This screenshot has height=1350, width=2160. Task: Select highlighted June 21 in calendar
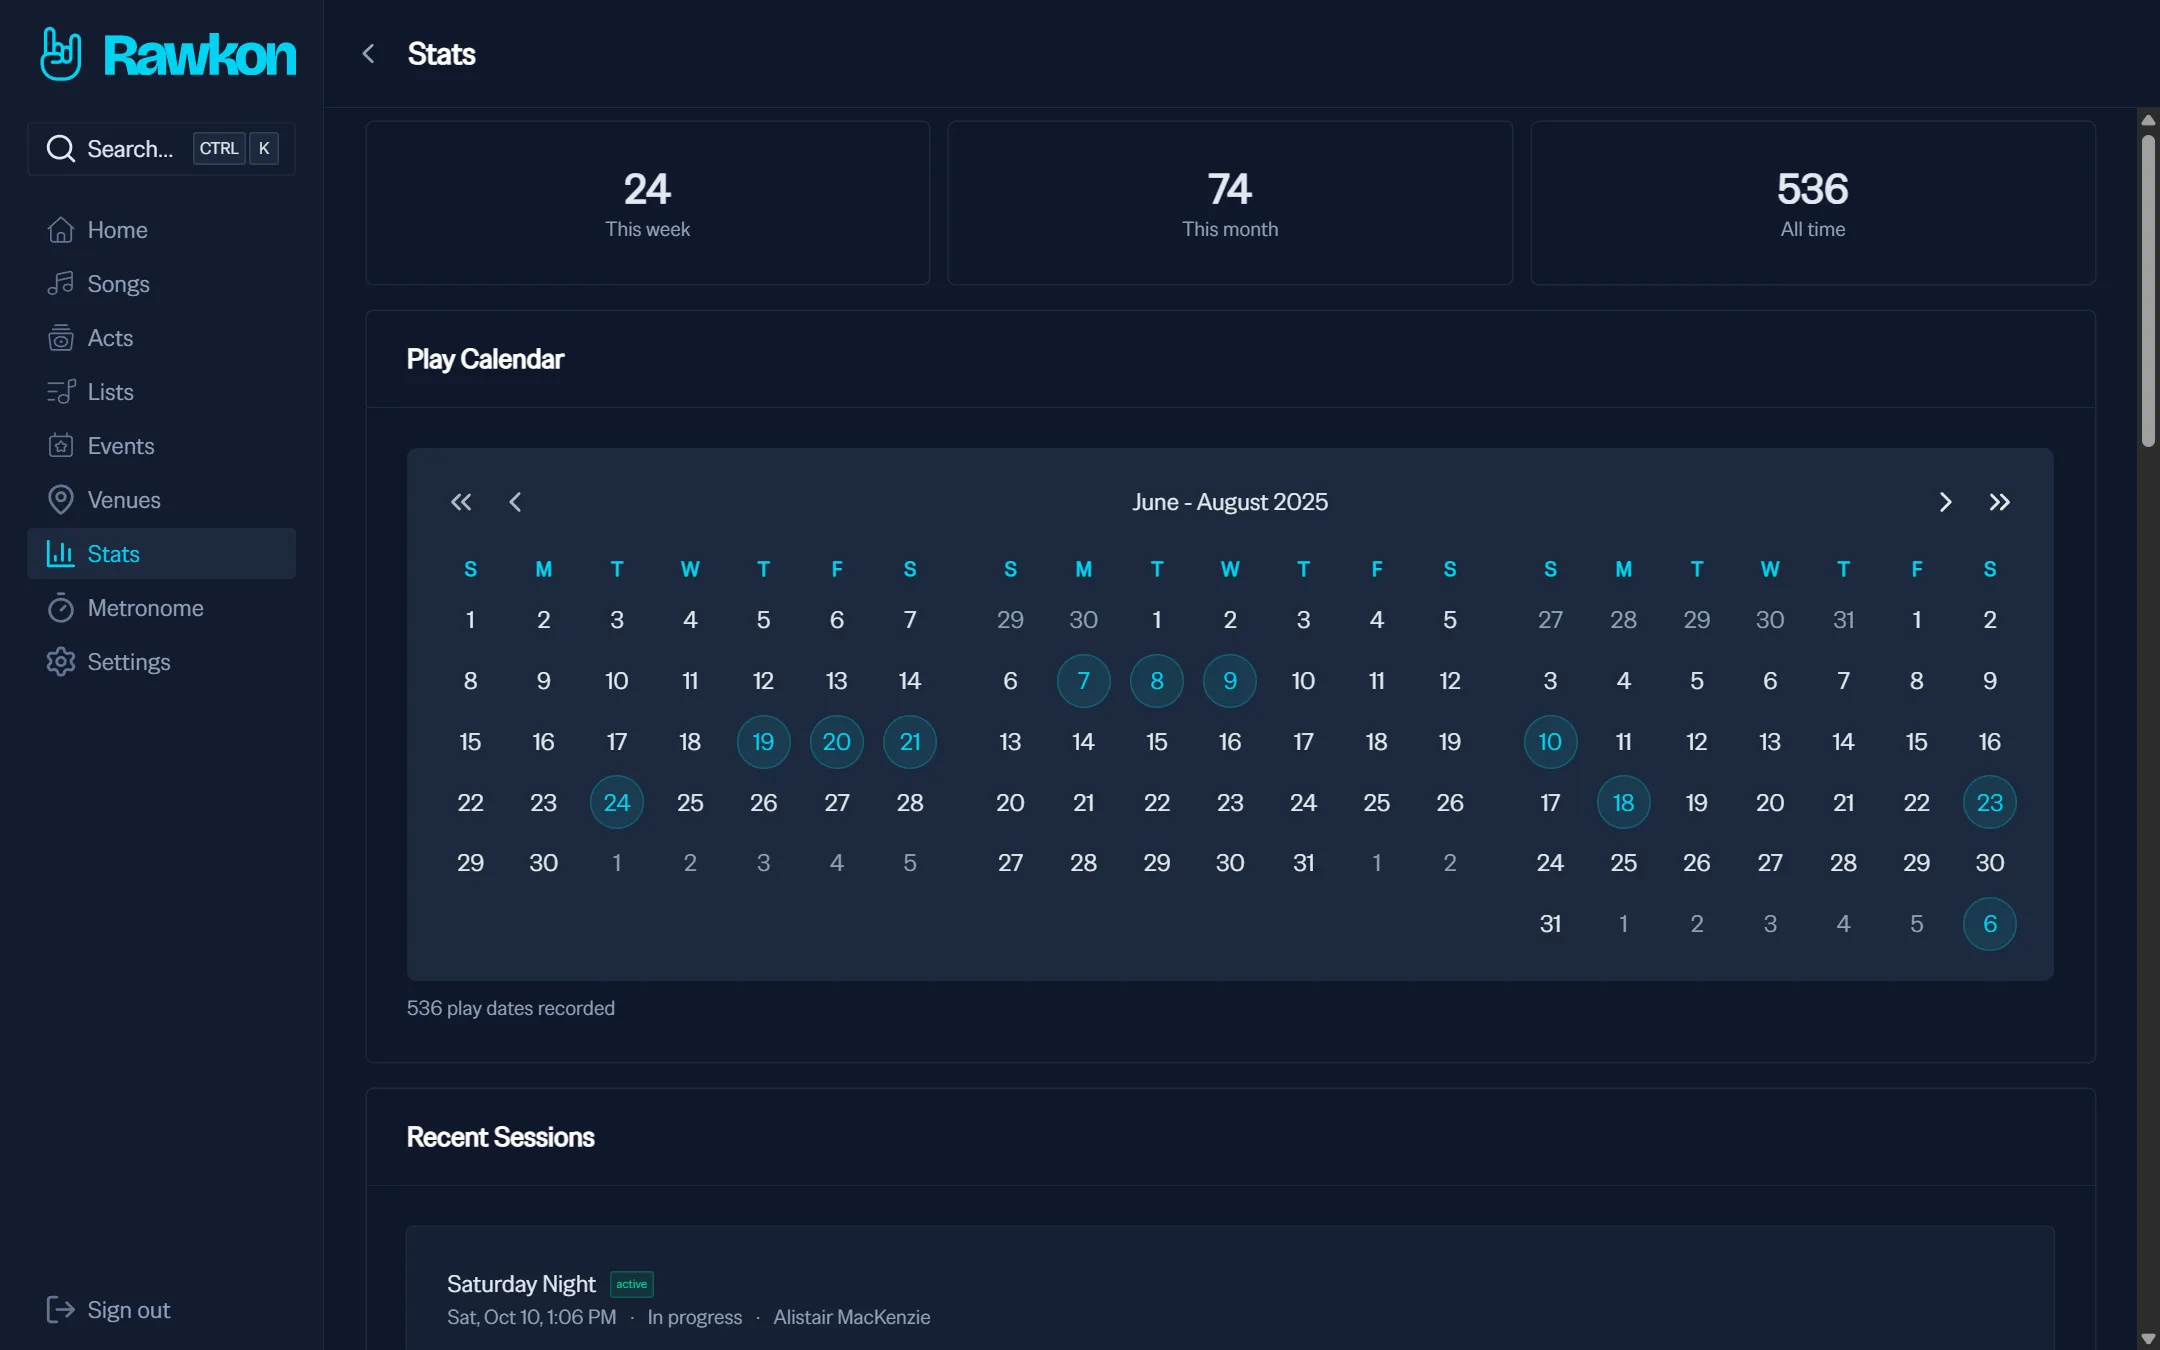[910, 742]
